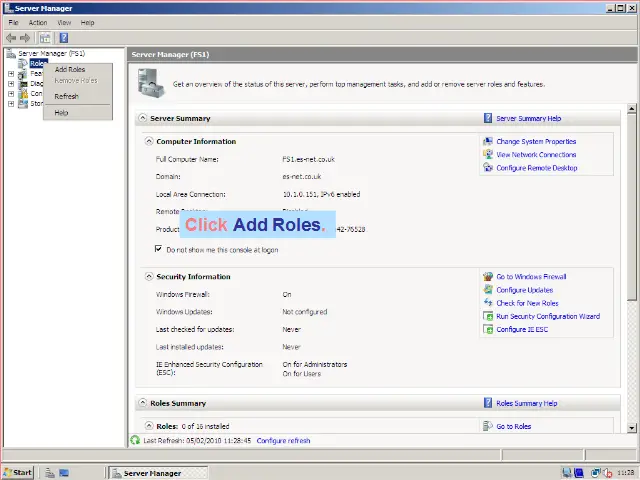Click the Roles Summary Help icon
The image size is (640, 480).
[x=488, y=403]
